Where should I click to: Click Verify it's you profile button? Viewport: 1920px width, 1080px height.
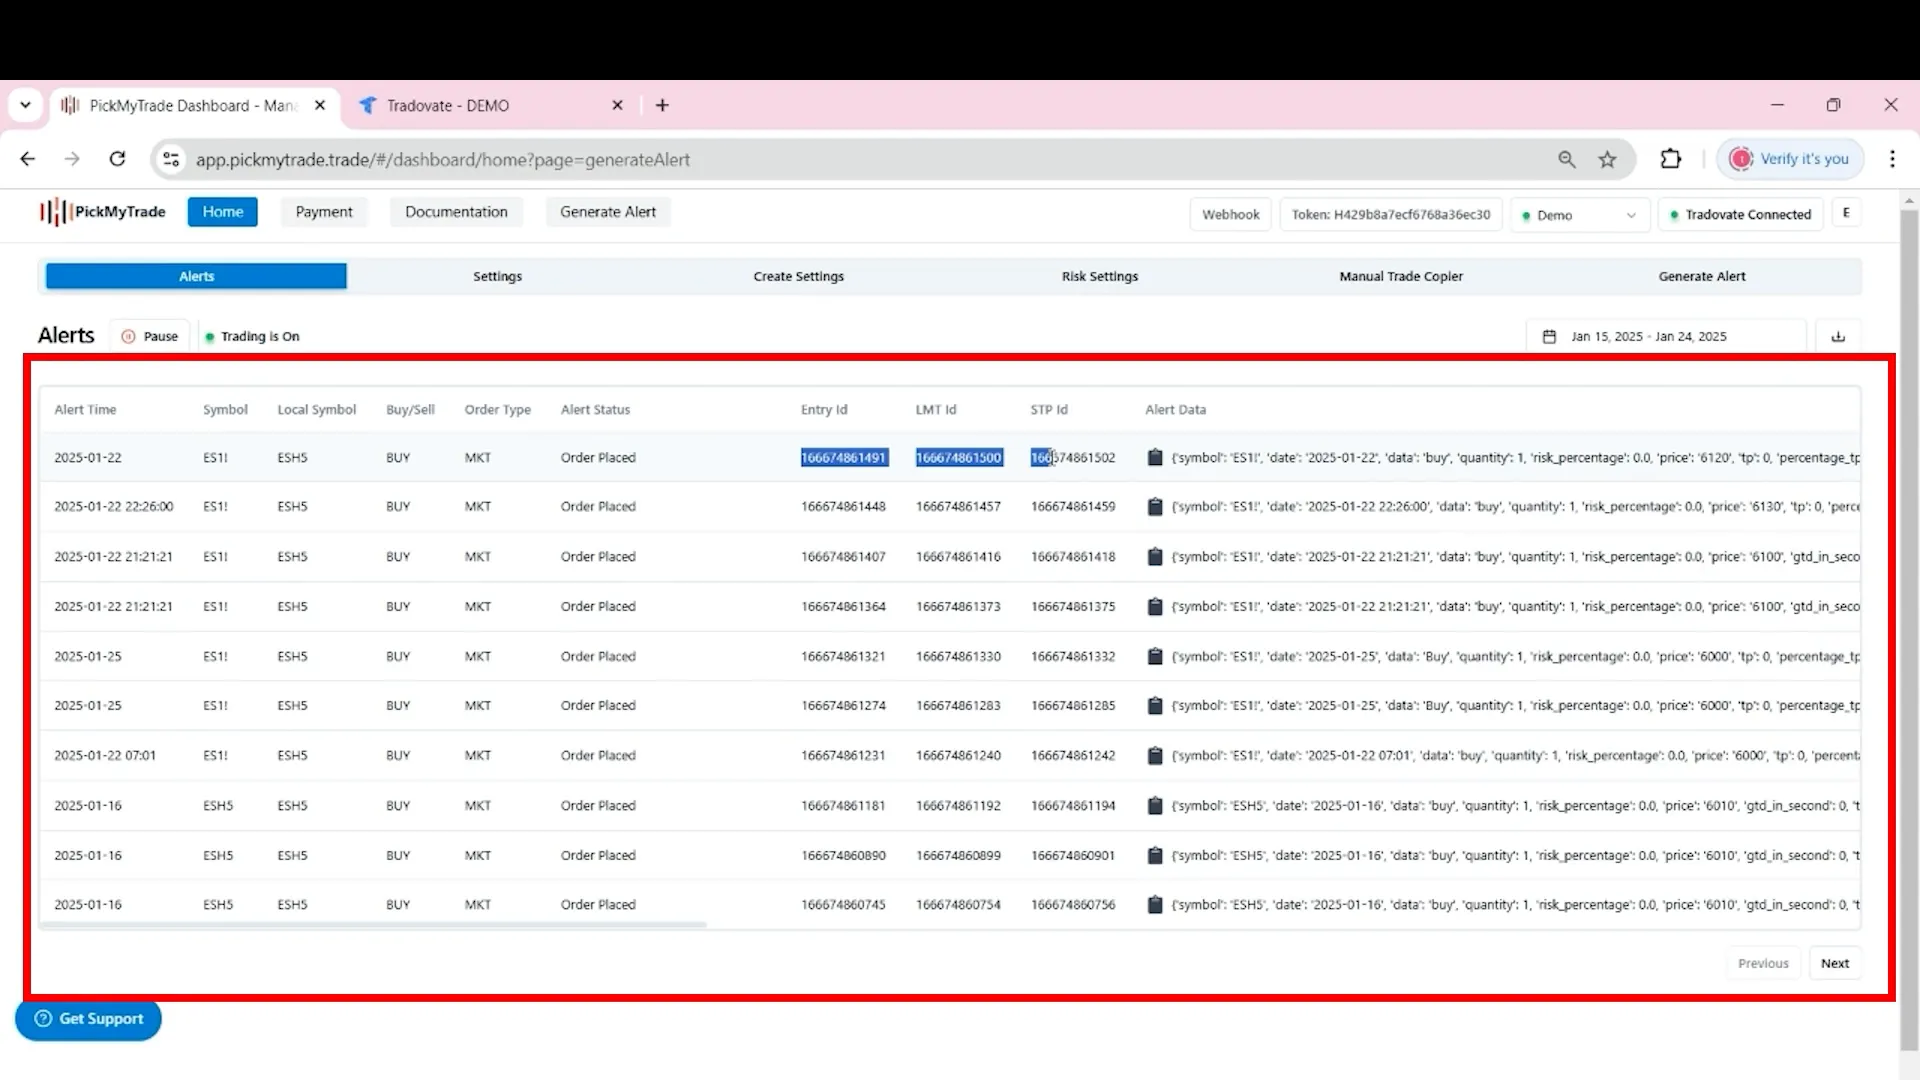tap(1790, 159)
